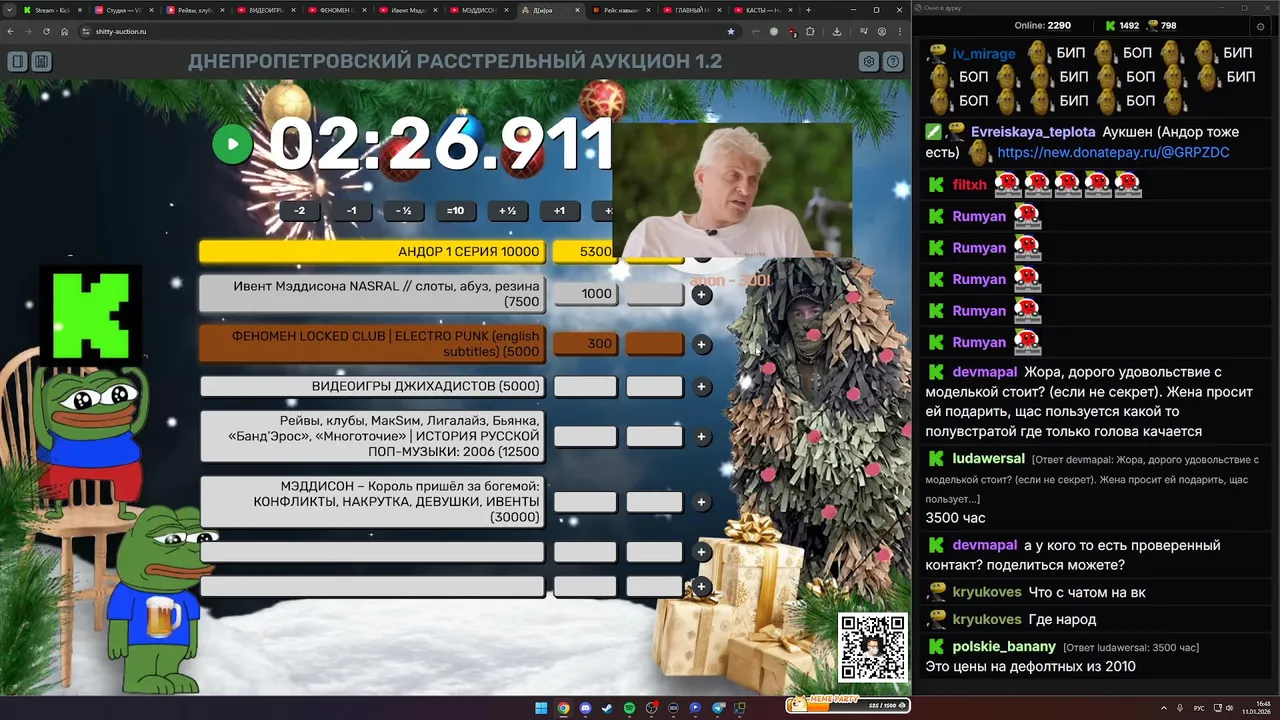Open the Chrome three-dot menu
Screen dimensions: 1280x720
pos(901,31)
